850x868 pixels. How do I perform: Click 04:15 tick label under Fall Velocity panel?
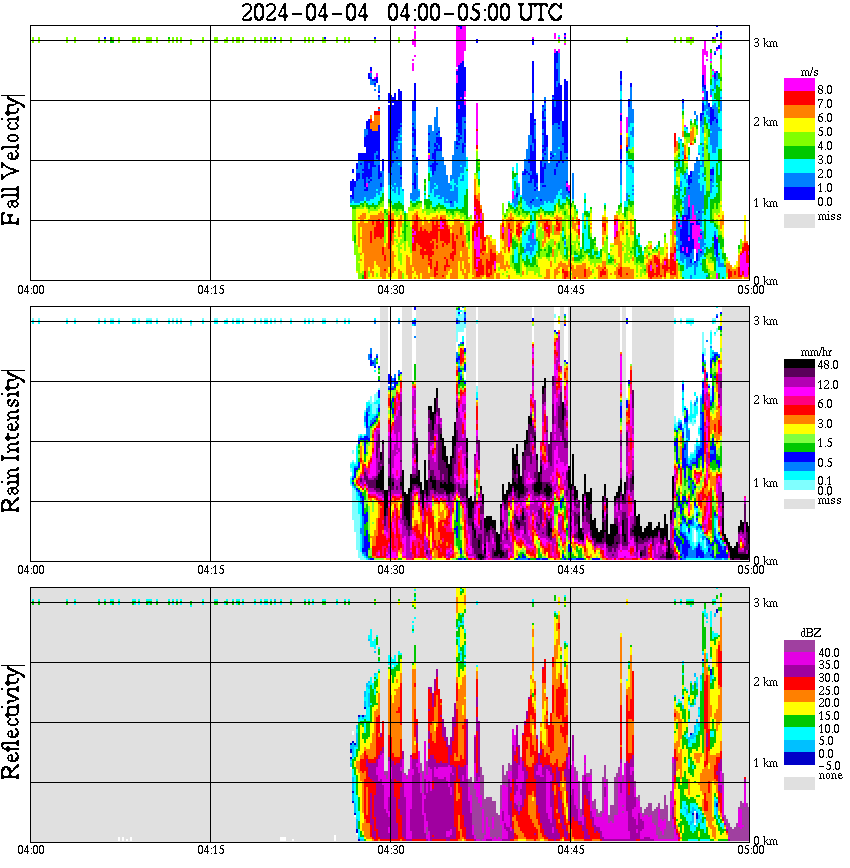211,290
